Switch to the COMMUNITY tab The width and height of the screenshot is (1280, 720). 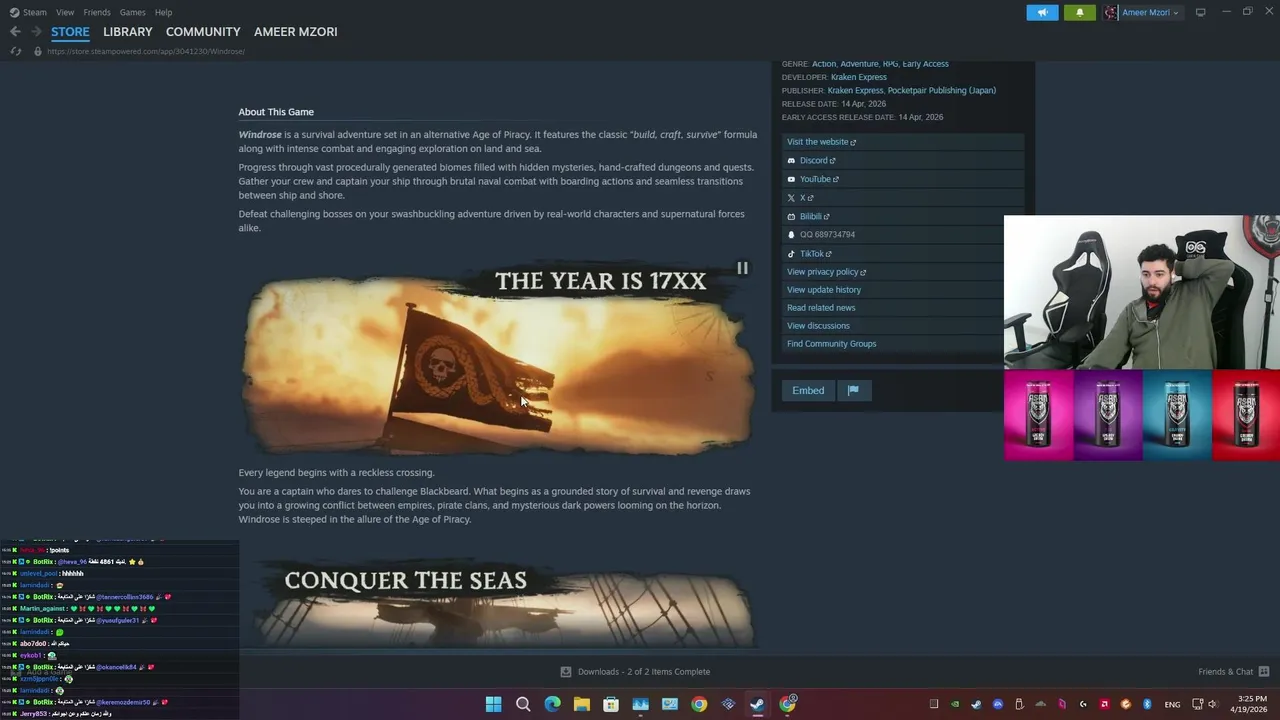point(203,32)
